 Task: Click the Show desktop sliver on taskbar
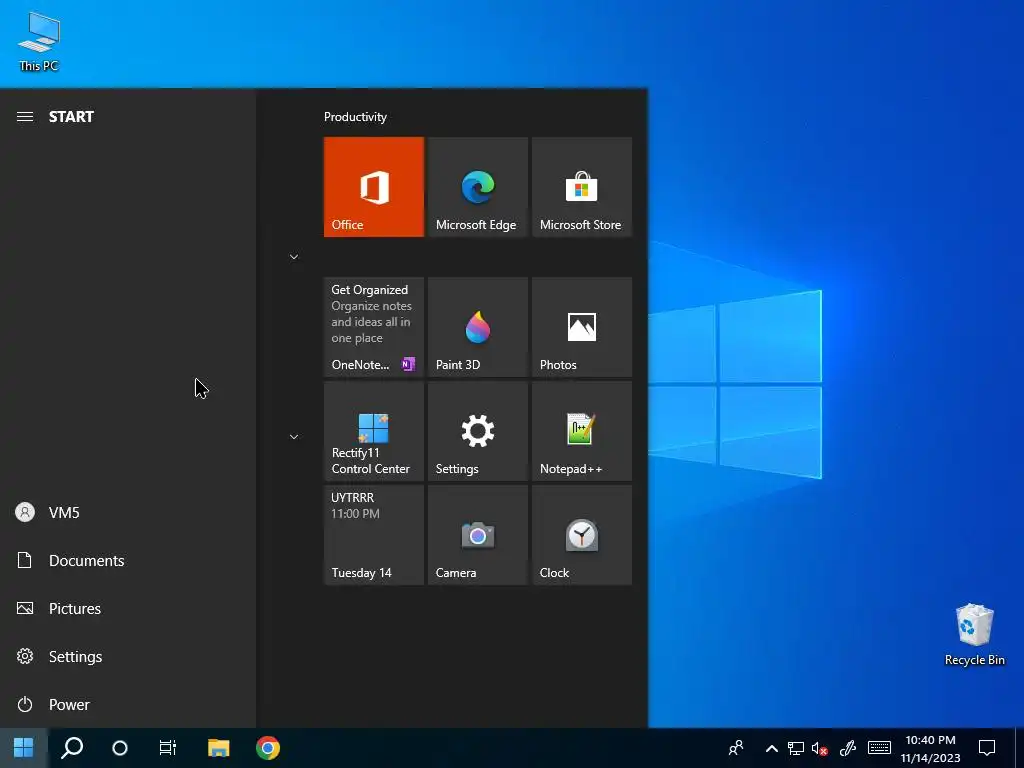(x=1020, y=748)
